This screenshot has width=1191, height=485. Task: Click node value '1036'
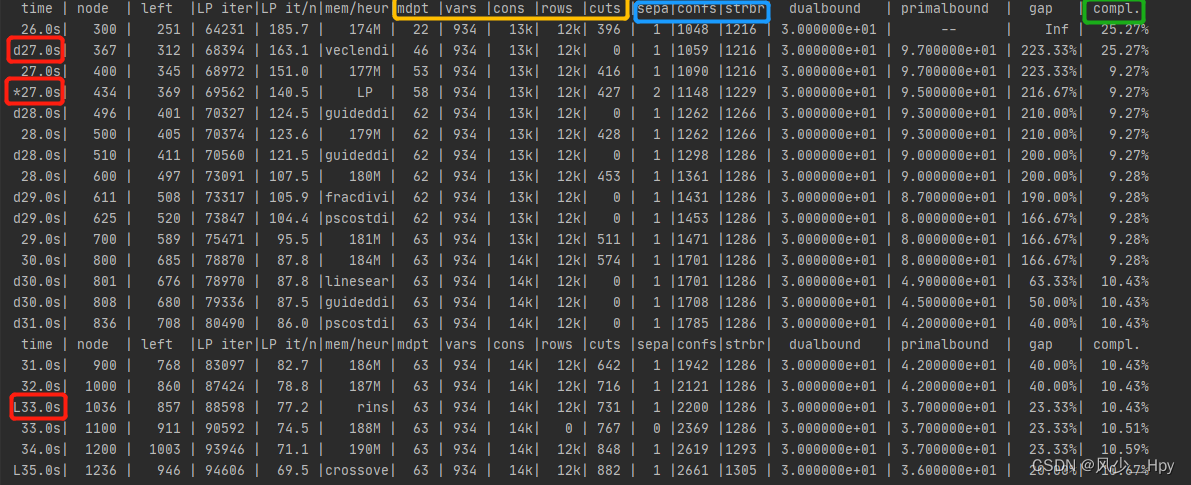[x=100, y=408]
